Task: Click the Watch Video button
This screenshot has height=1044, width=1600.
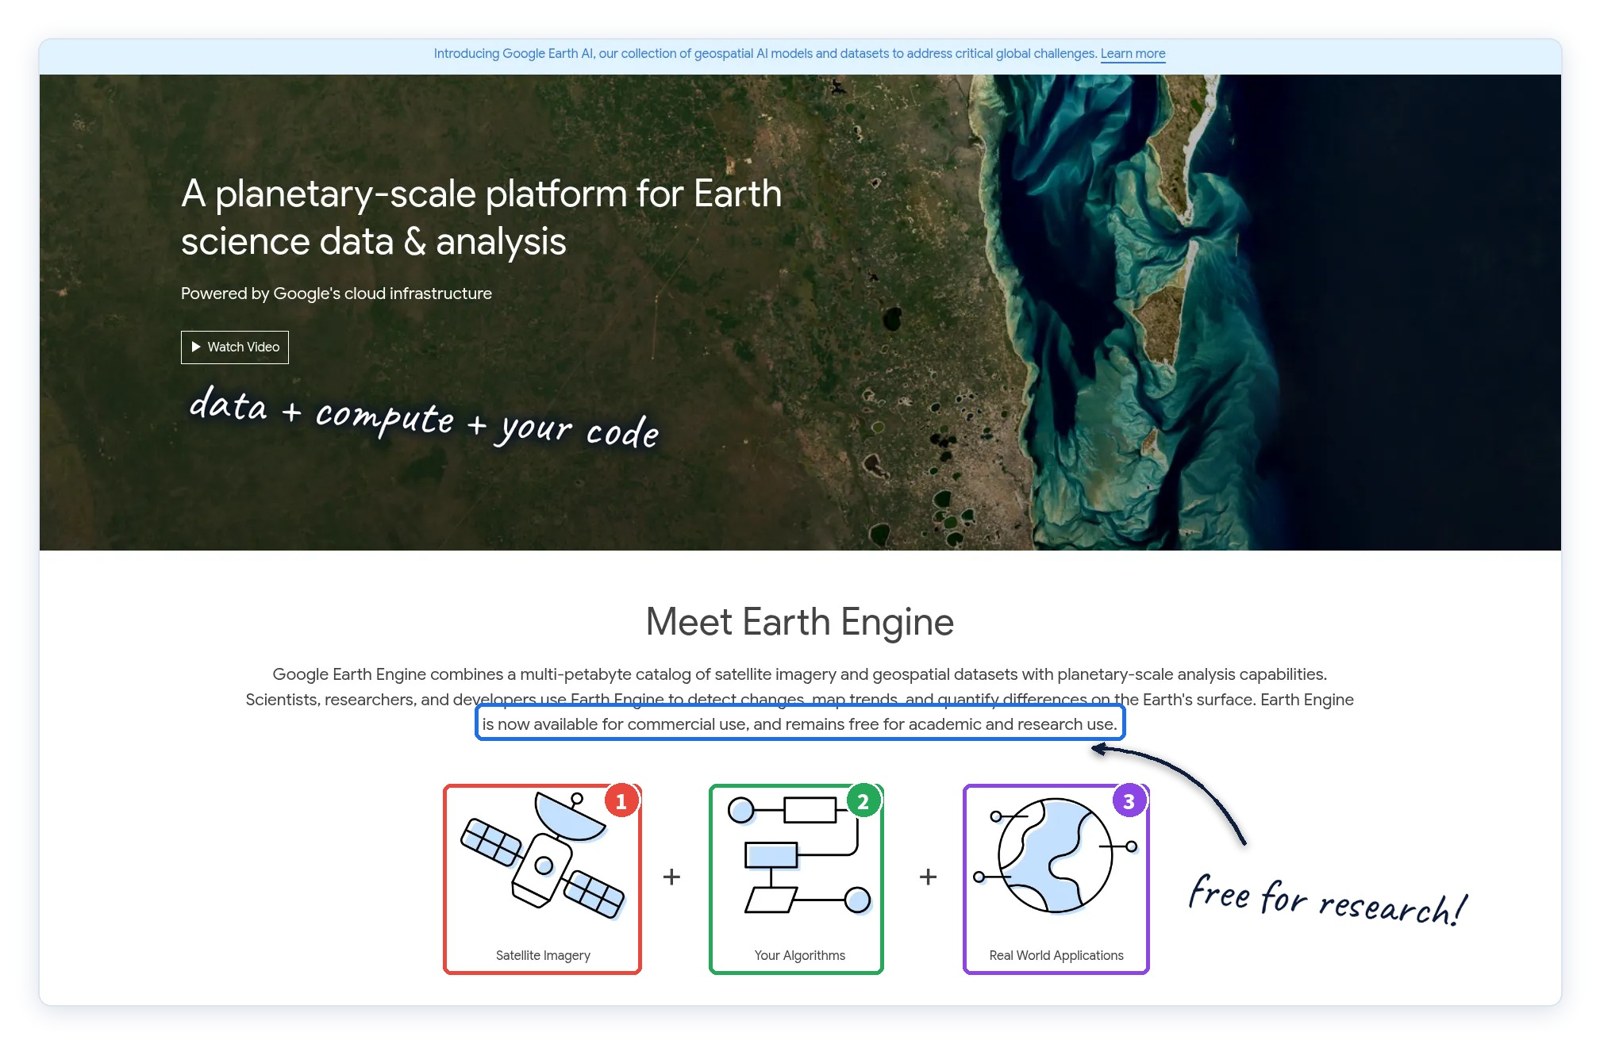Action: [x=234, y=347]
